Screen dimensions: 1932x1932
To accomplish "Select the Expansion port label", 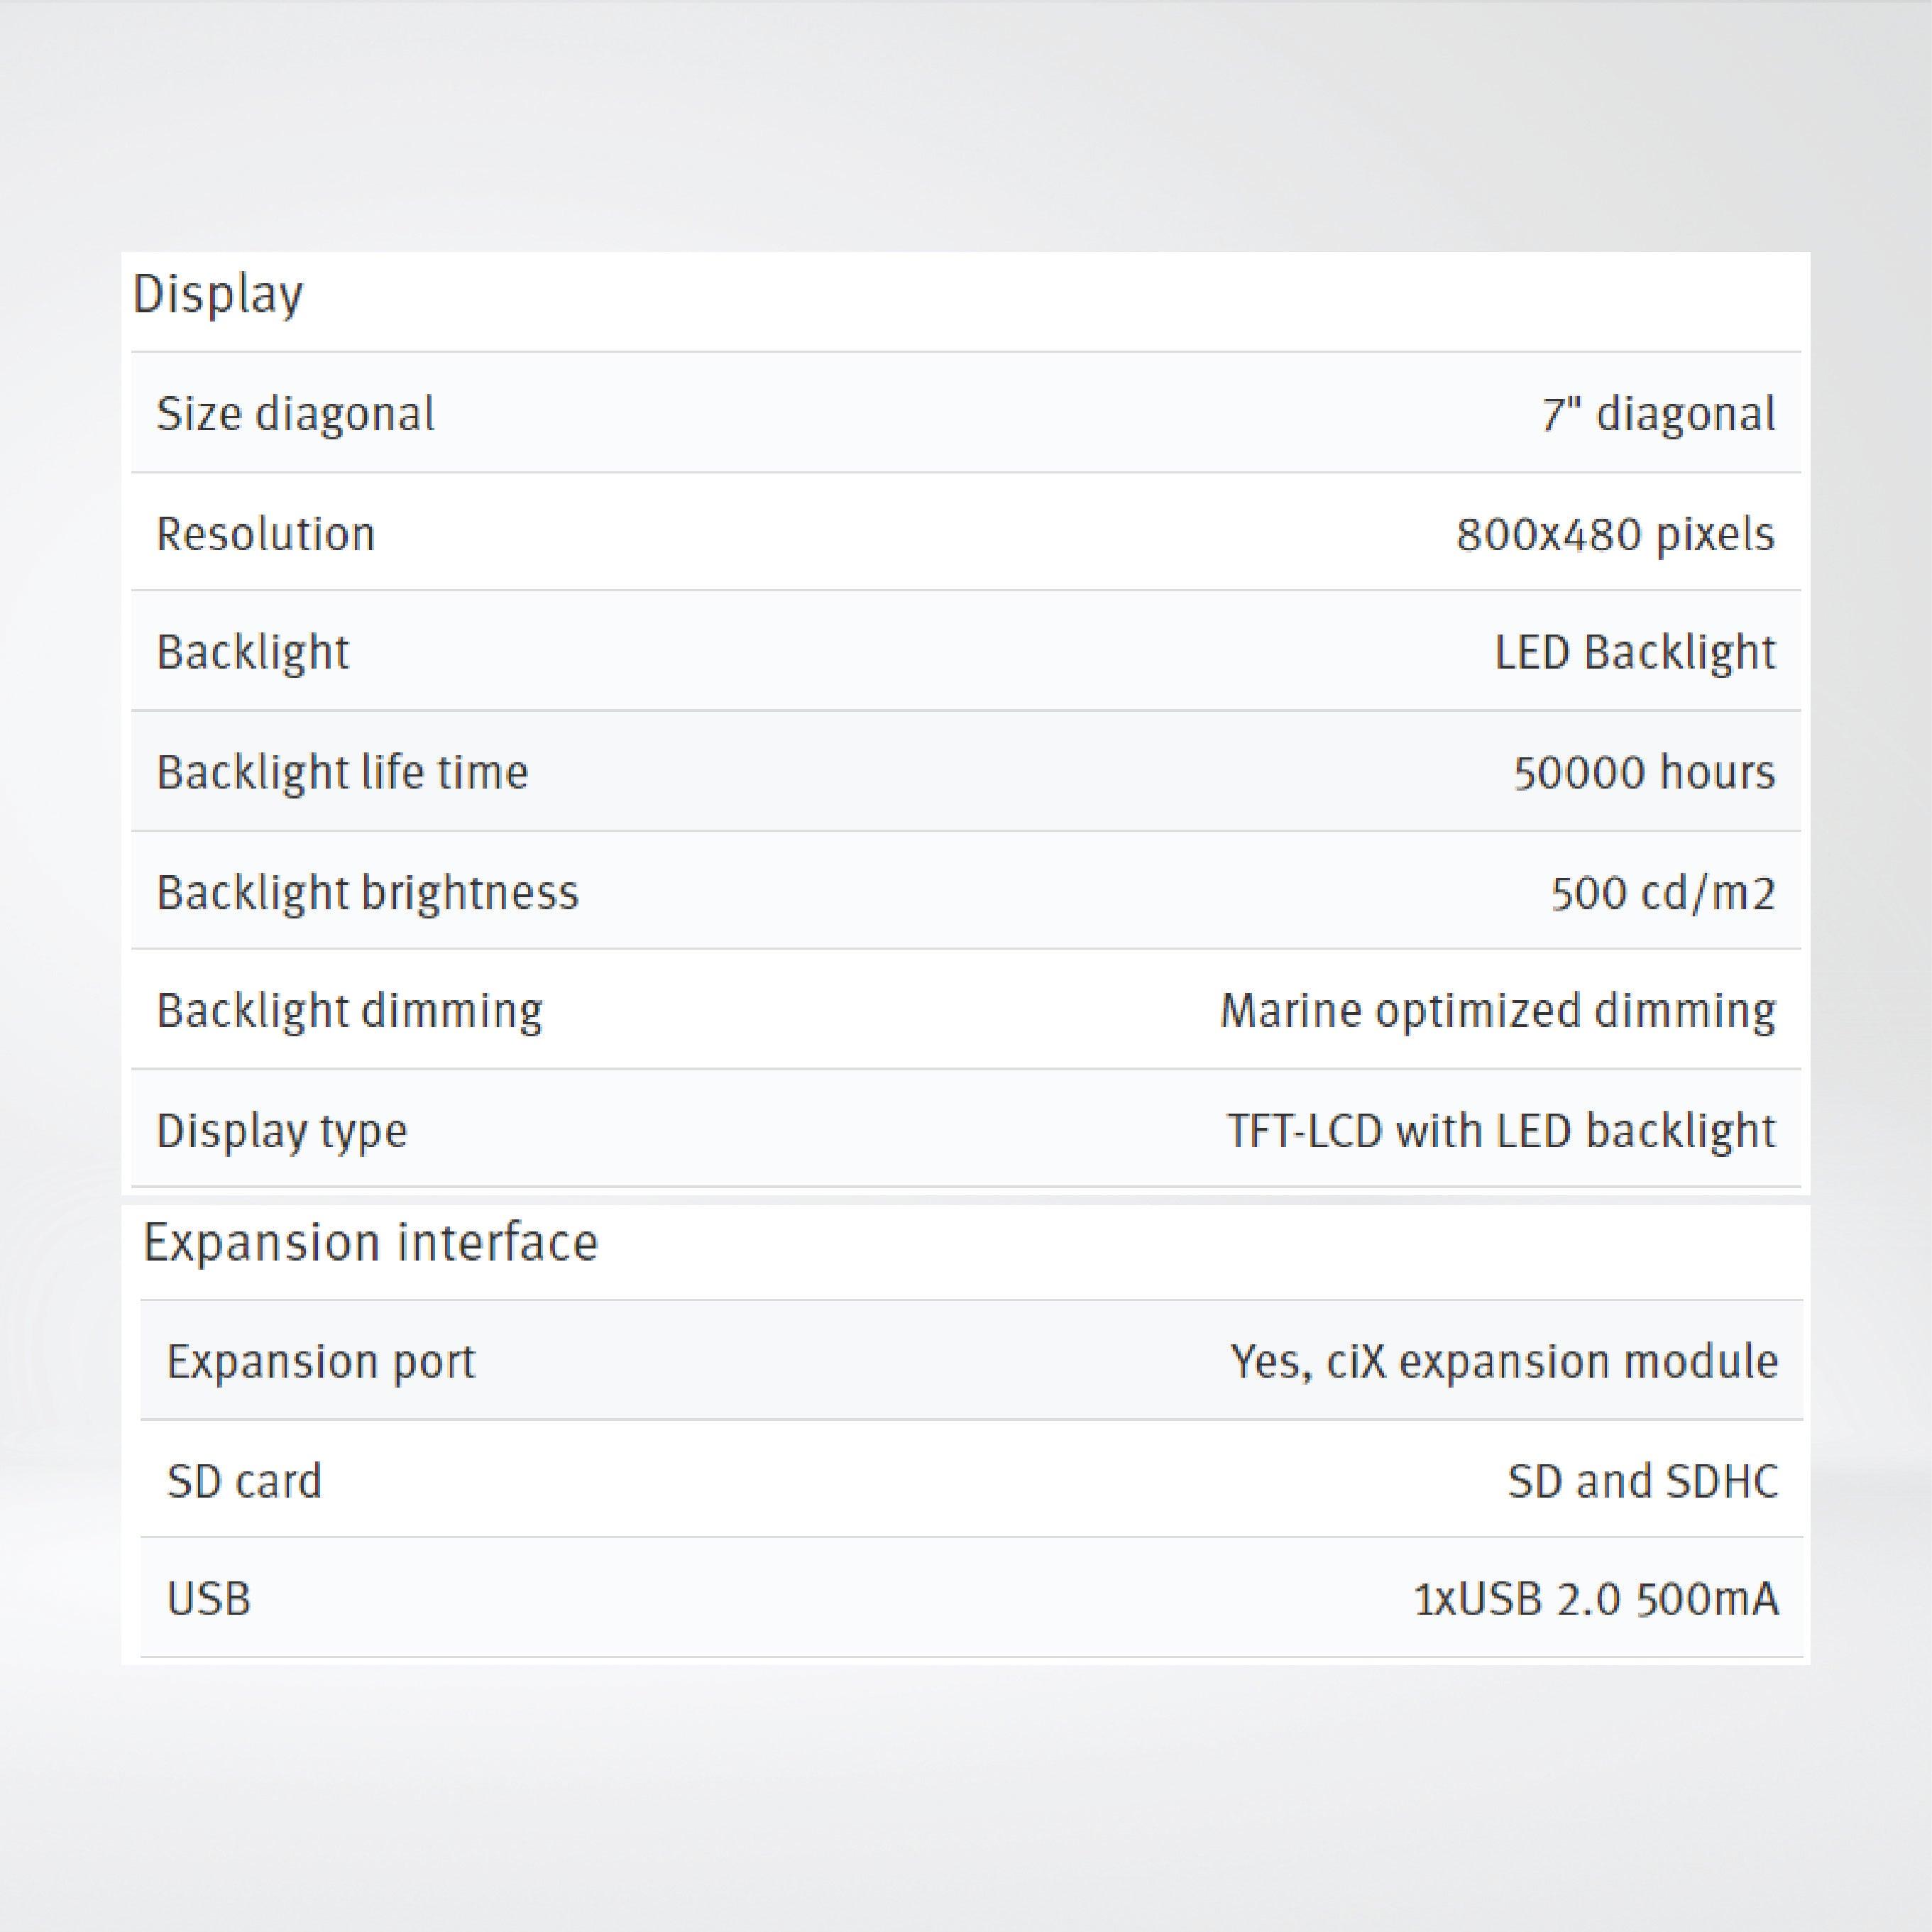I will pyautogui.click(x=320, y=1361).
